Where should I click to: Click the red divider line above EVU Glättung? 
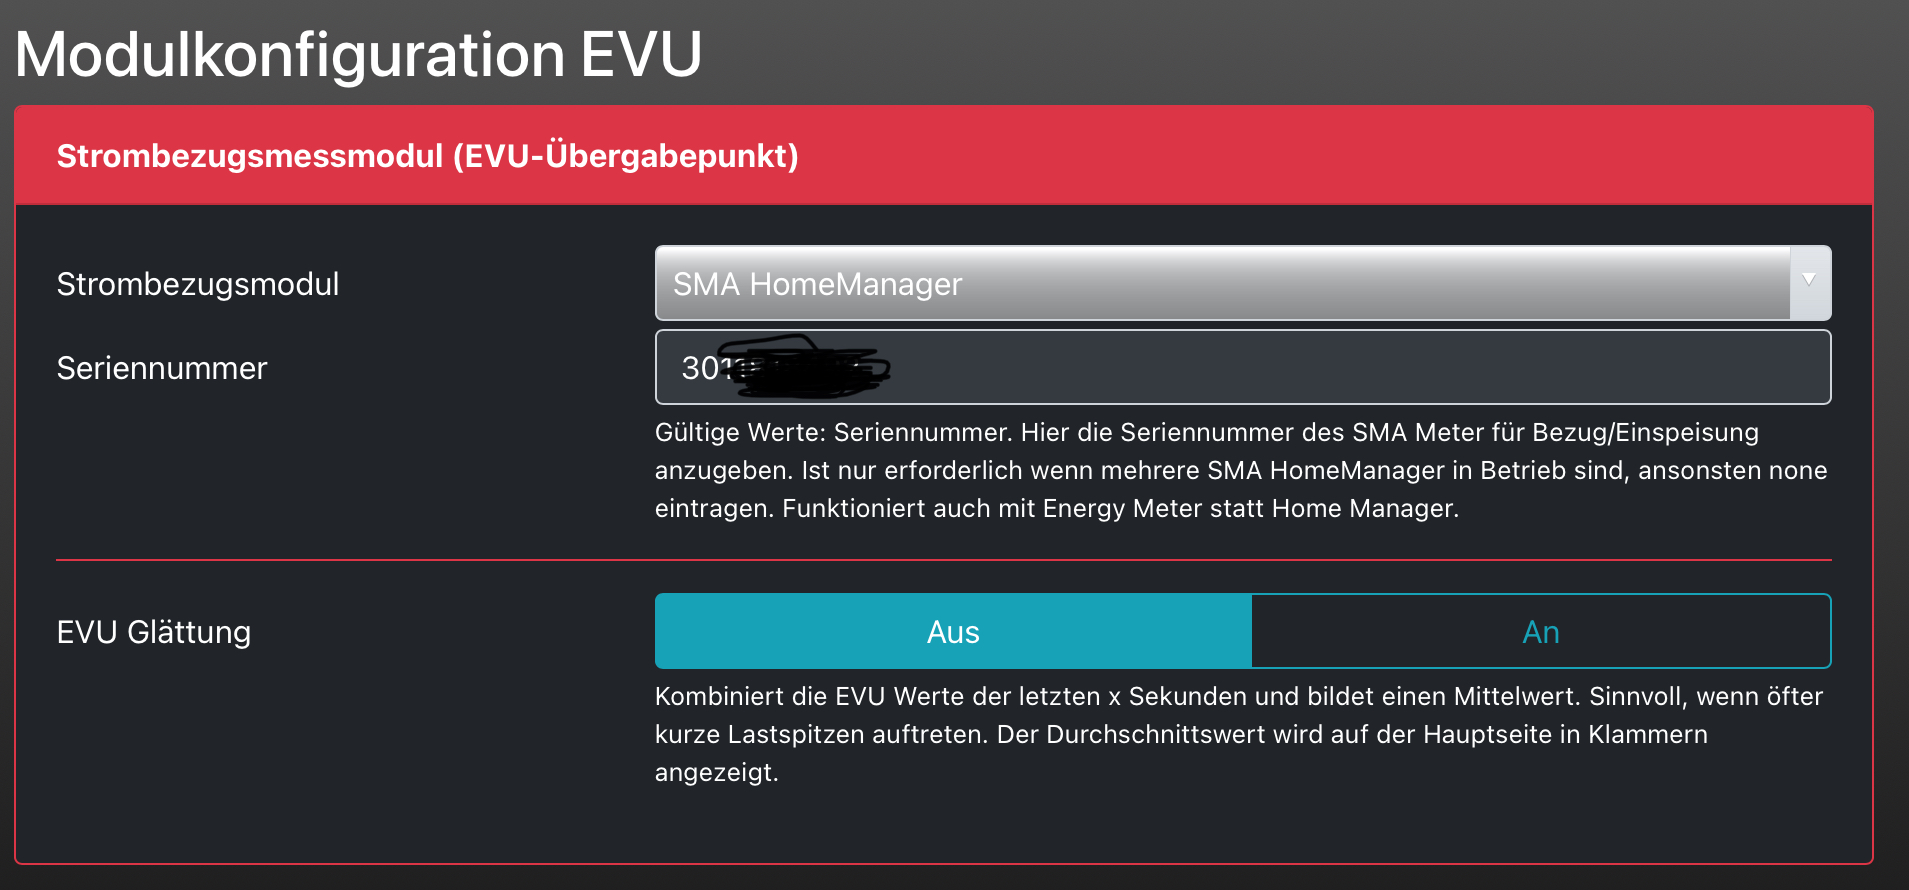(943, 560)
